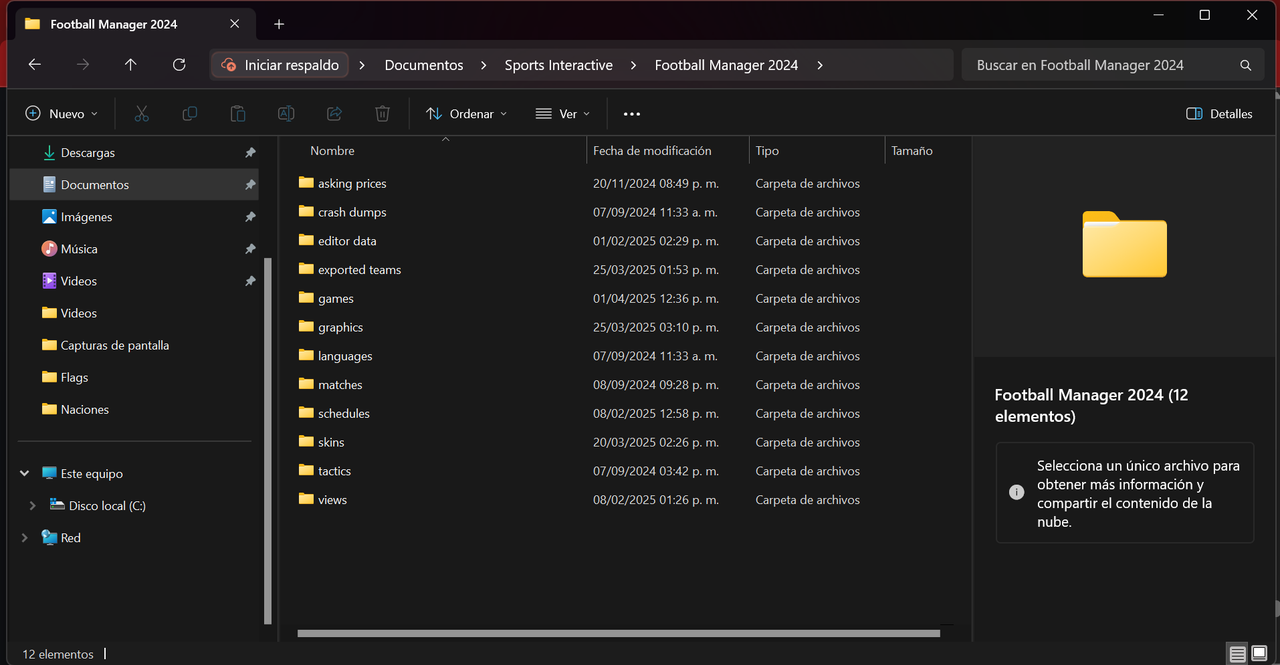Select the languages folder row
Screen dimensions: 1280x665
pyautogui.click(x=625, y=356)
